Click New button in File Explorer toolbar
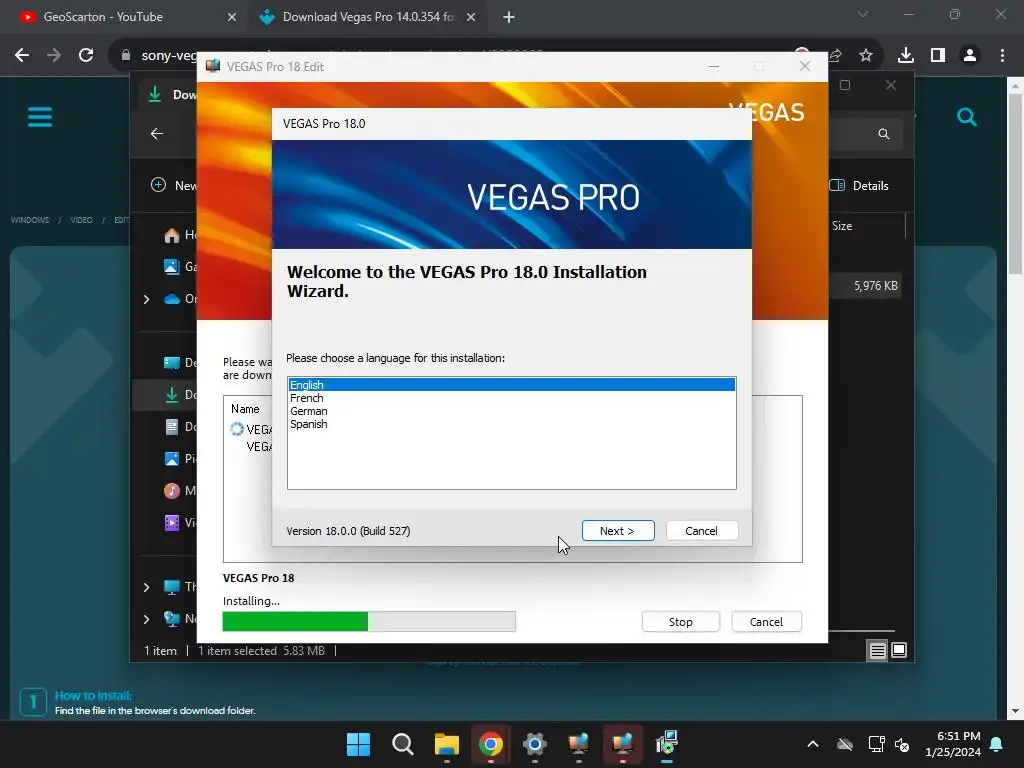 pyautogui.click(x=173, y=185)
